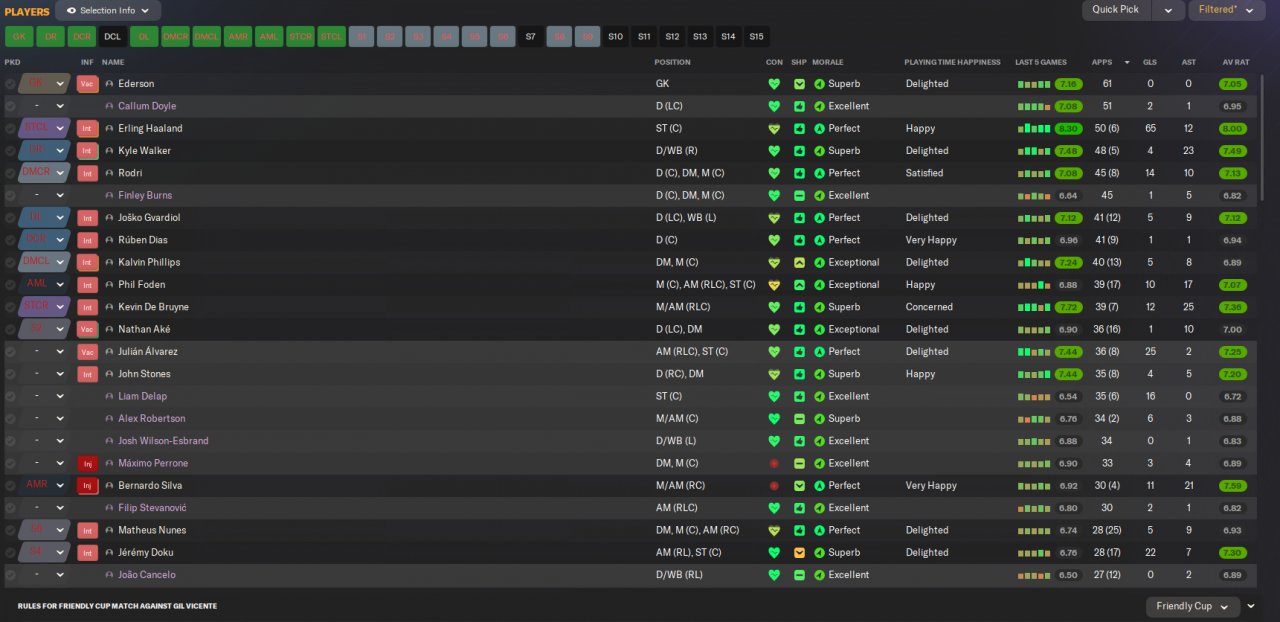Select the STCL position slot
Image resolution: width=1280 pixels, height=622 pixels.
click(x=331, y=36)
